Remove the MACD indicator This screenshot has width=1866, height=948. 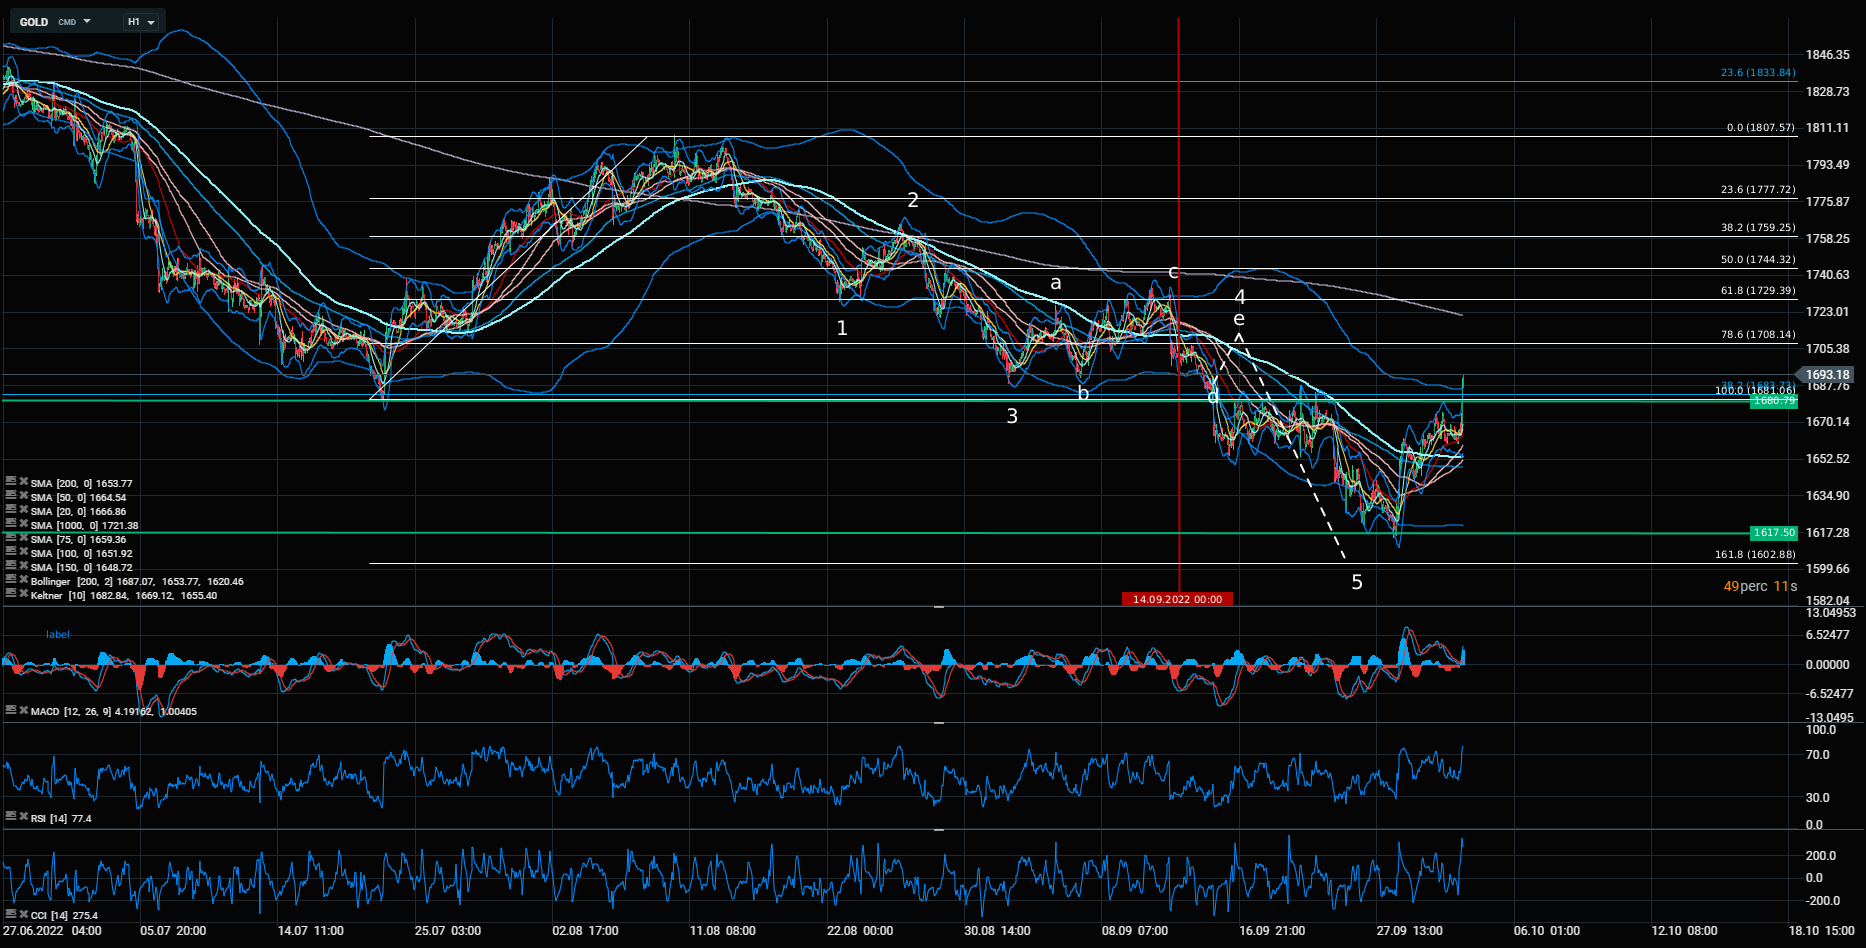(x=23, y=710)
